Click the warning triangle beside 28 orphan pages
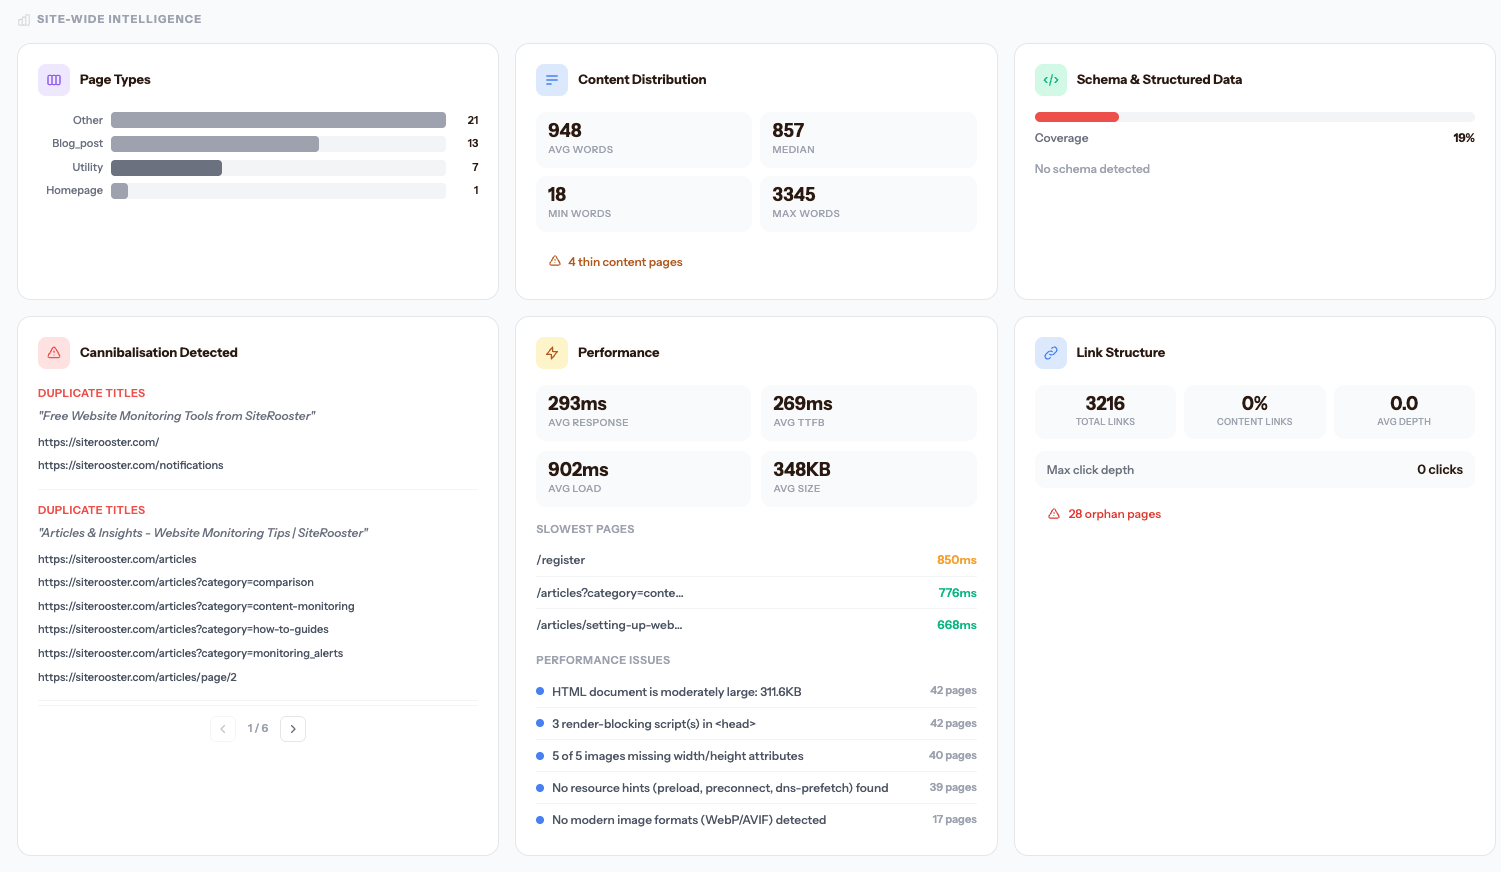 [x=1054, y=513]
